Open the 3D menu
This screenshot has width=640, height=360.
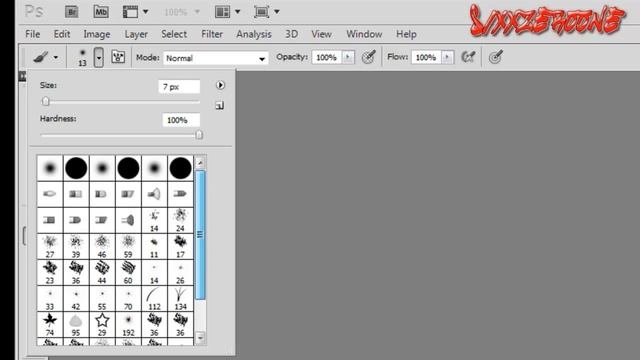pos(291,34)
